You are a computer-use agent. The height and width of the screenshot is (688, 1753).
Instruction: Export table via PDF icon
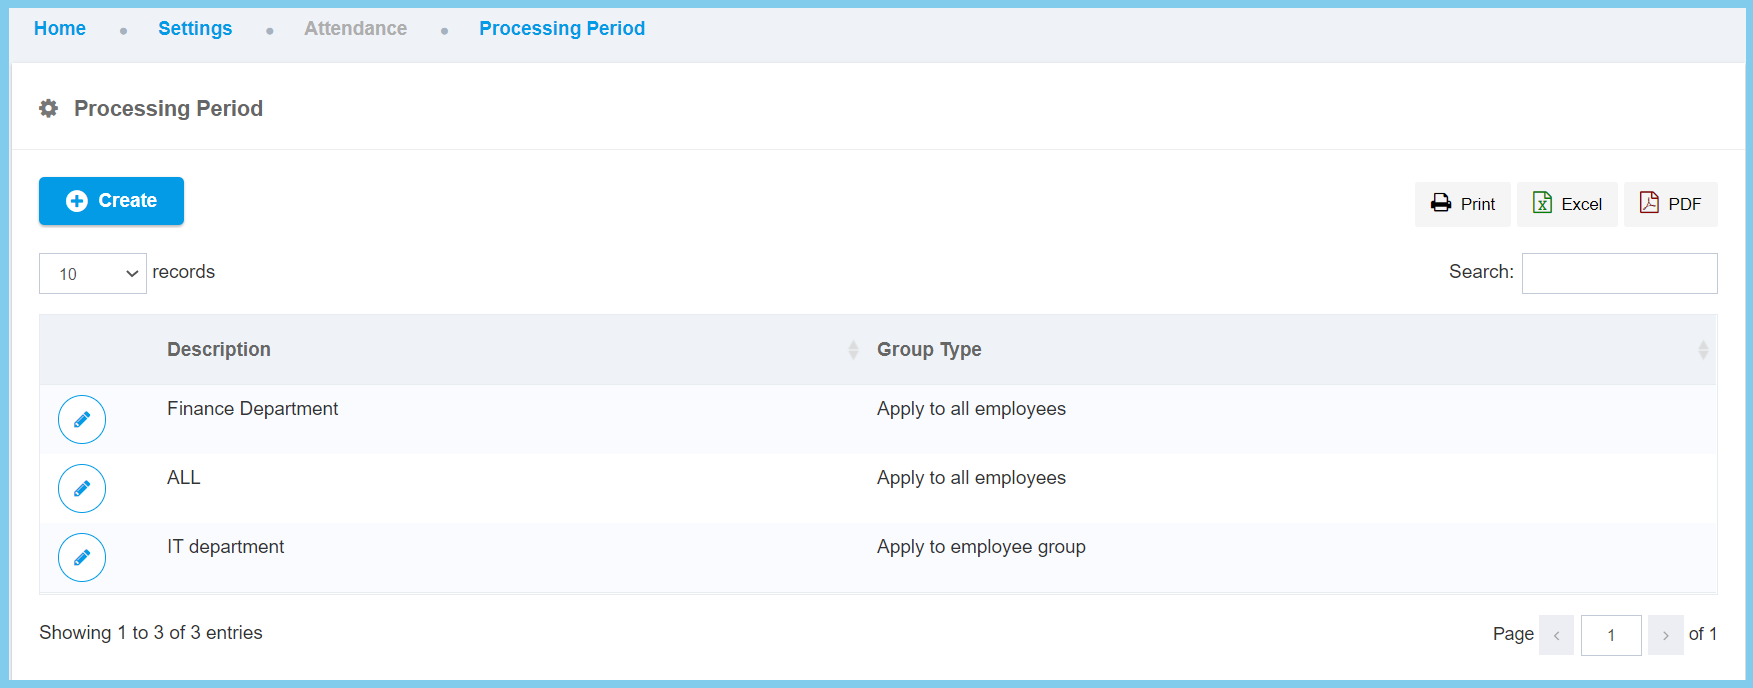coord(1649,203)
